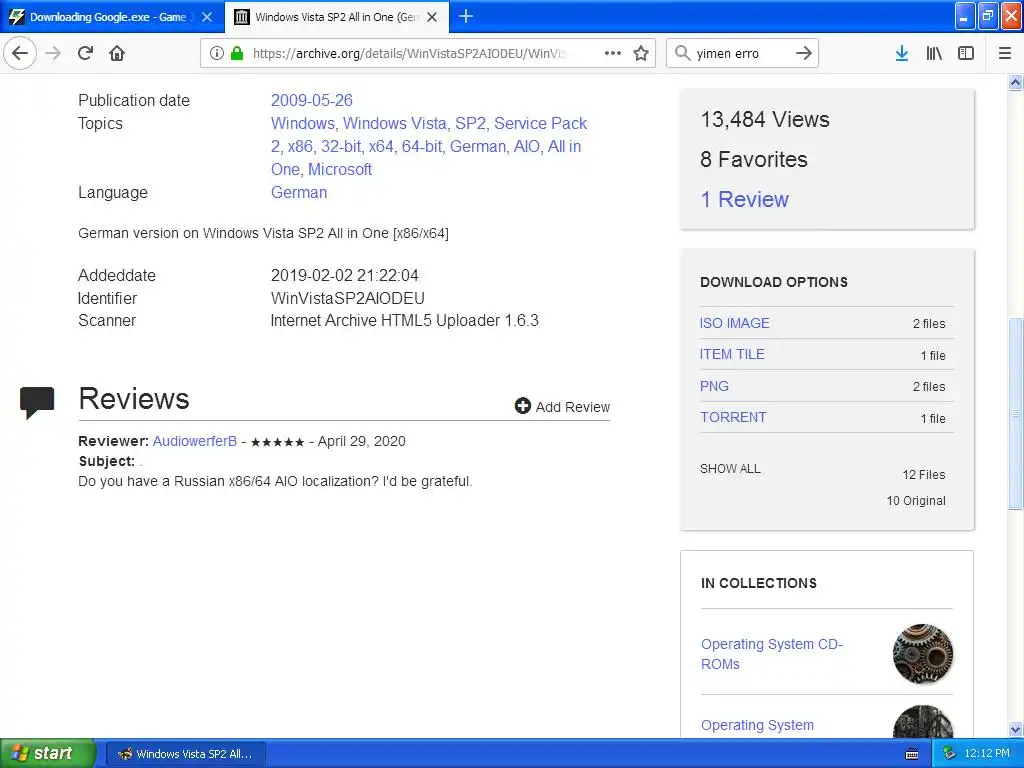Viewport: 1024px width, 768px height.
Task: Click the address bar URL
Action: 409,53
